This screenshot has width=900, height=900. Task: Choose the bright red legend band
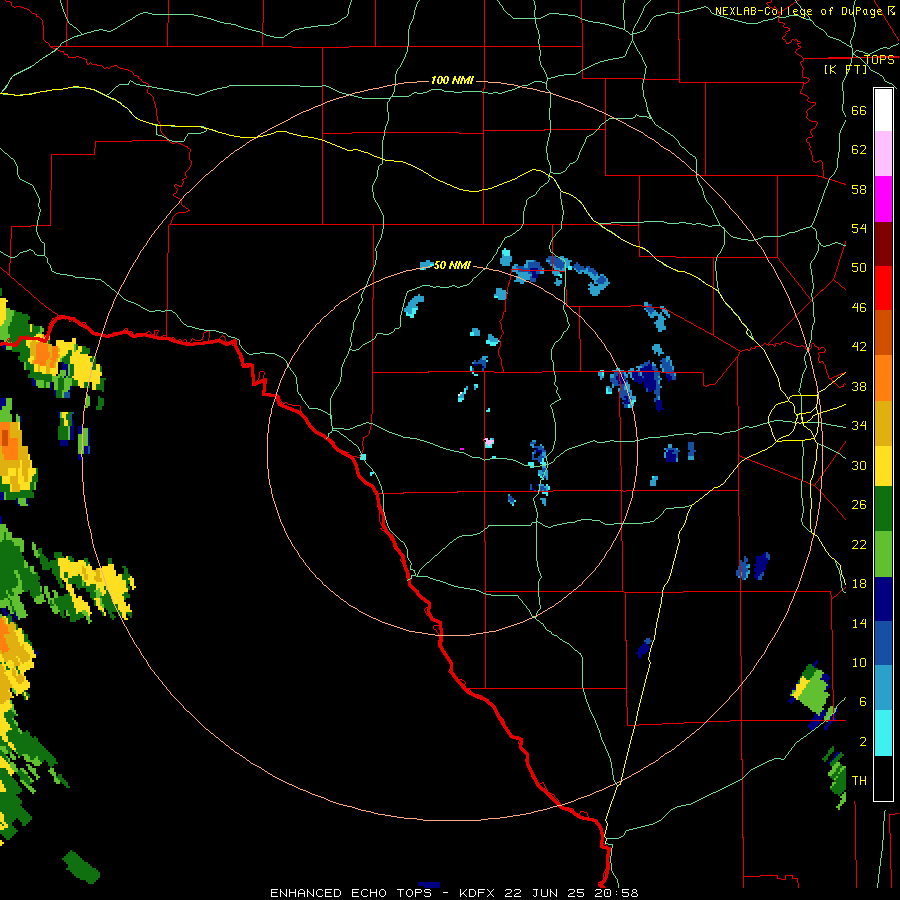tap(883, 288)
